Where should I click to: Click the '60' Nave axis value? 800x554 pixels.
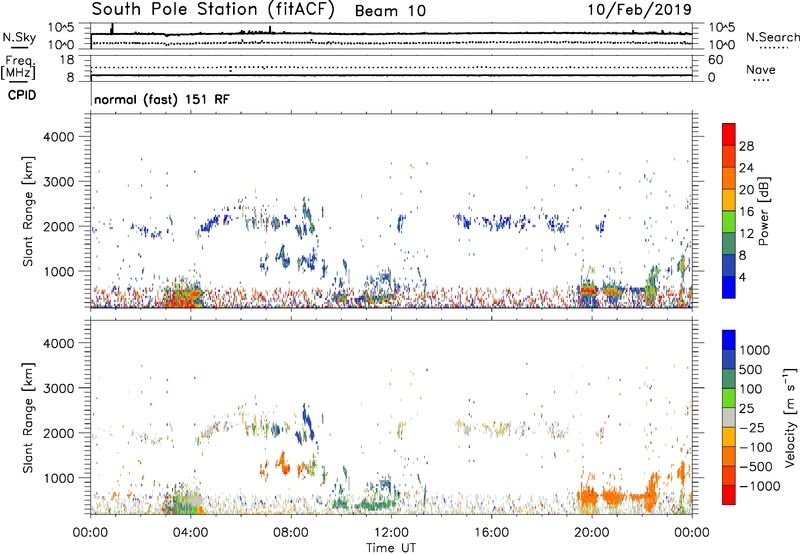click(715, 60)
